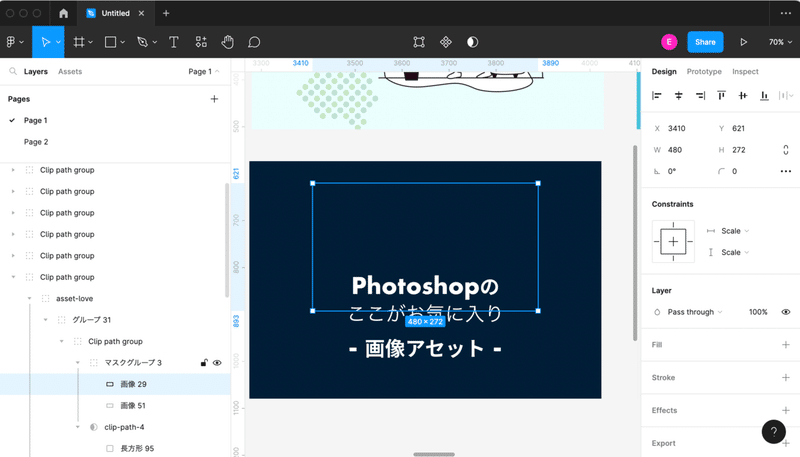Add a new page
The image size is (800, 457).
(x=214, y=99)
